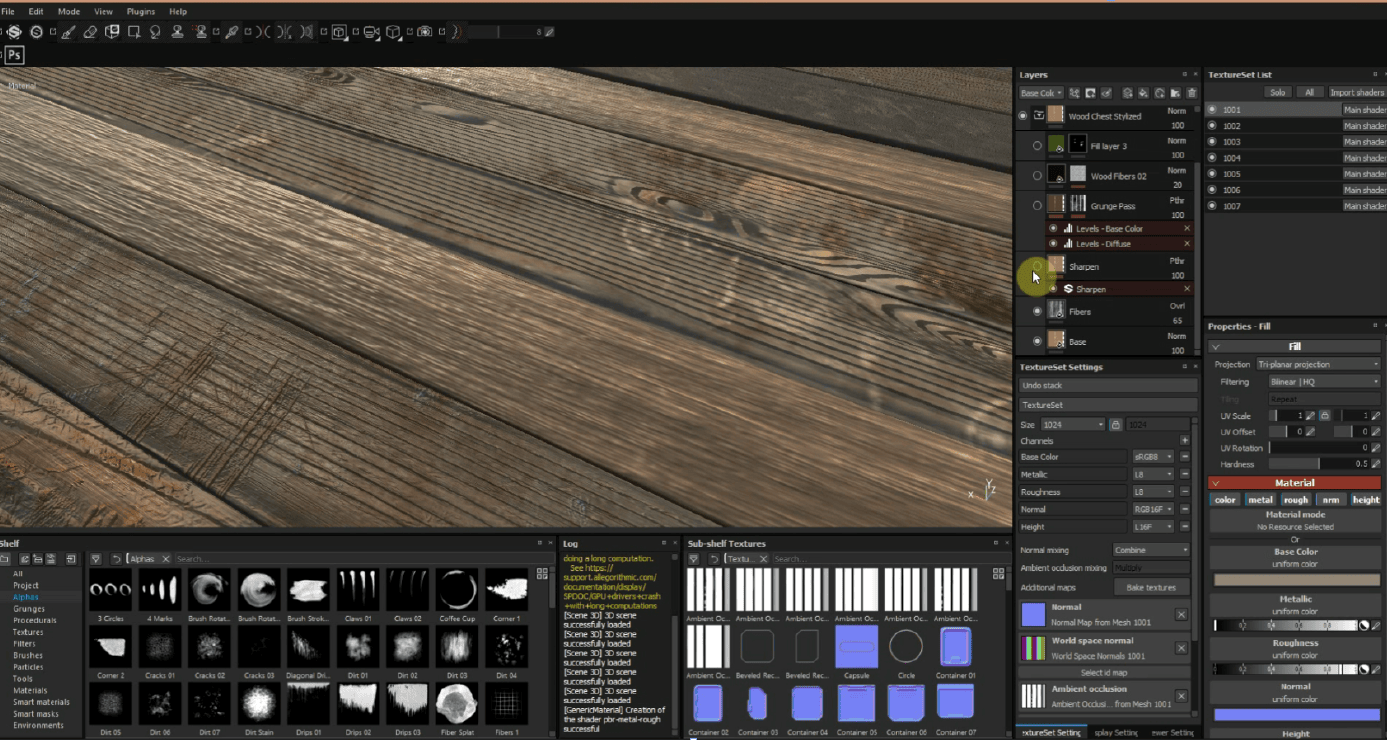The width and height of the screenshot is (1387, 740).
Task: Switch to 3D view mode cube icon
Action: (338, 32)
